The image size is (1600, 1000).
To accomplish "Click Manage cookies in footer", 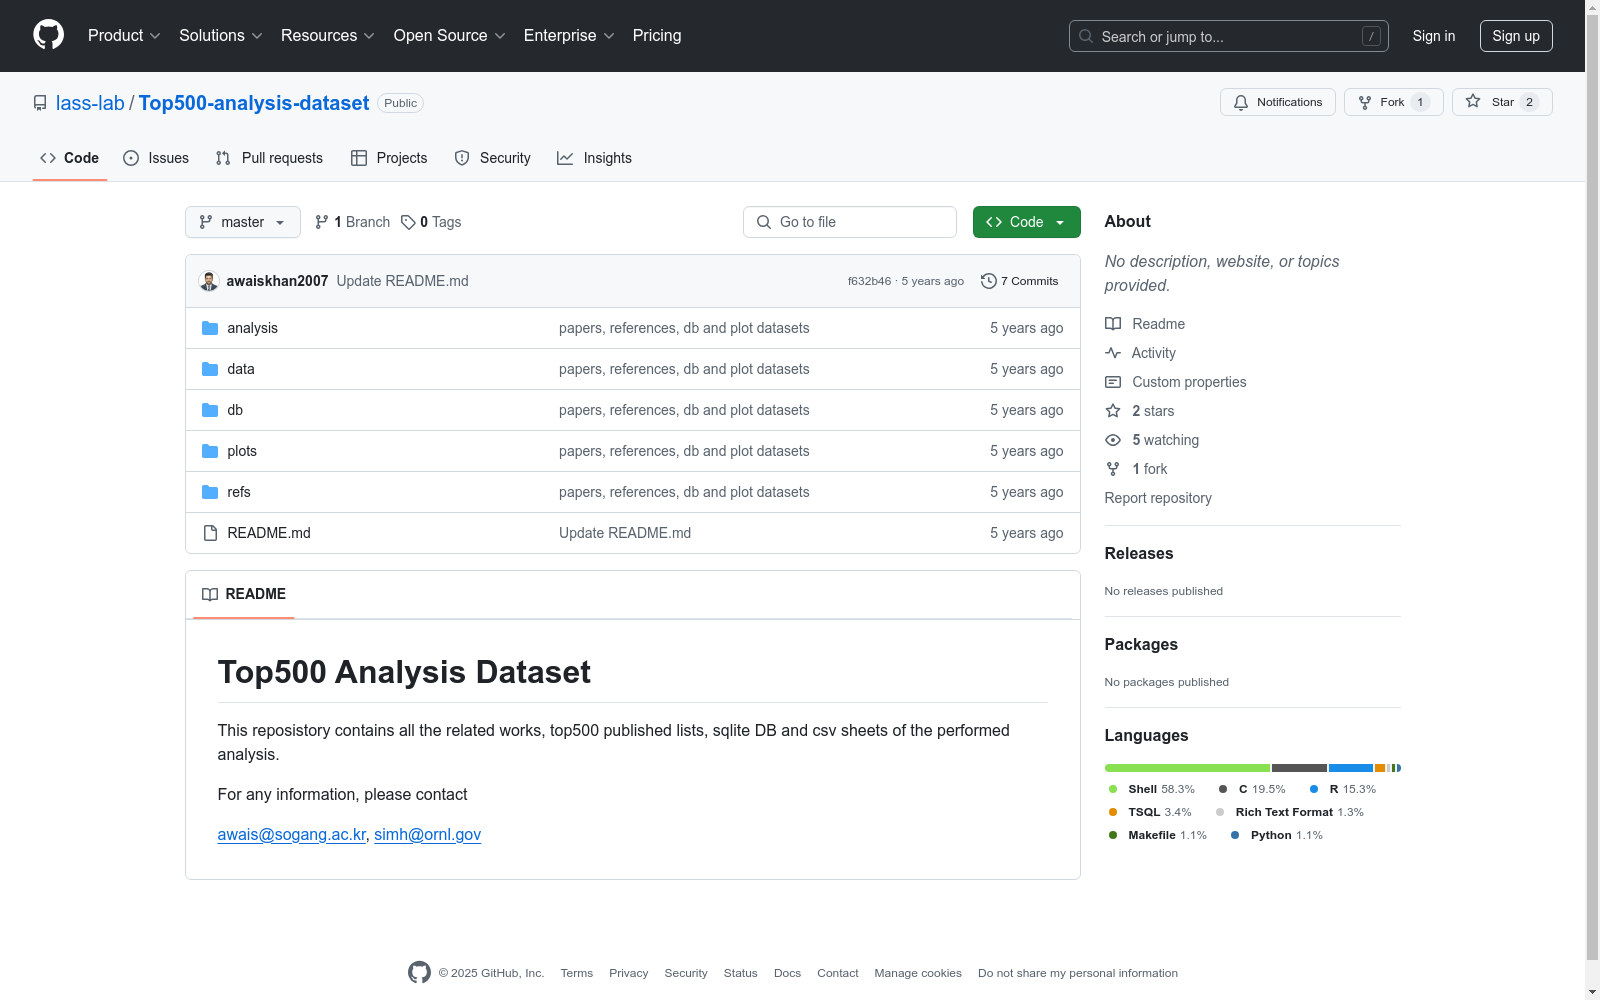I will pyautogui.click(x=918, y=973).
